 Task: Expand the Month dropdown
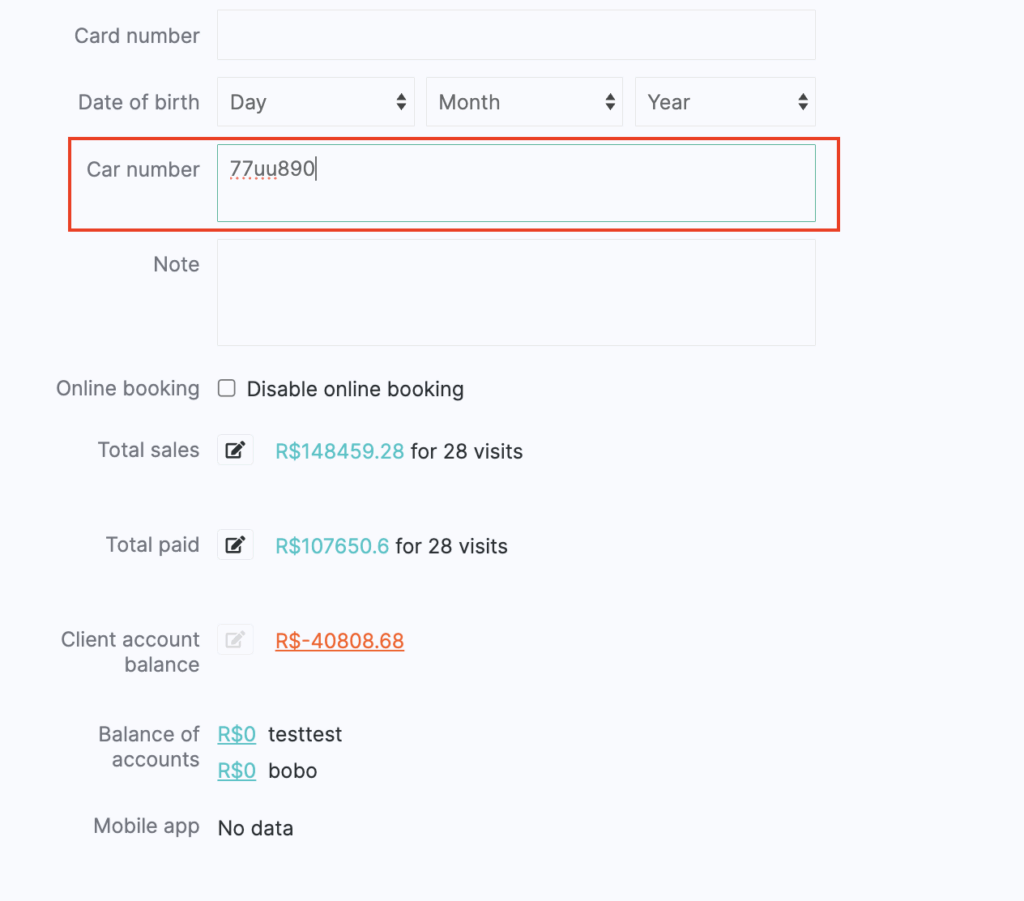click(524, 102)
